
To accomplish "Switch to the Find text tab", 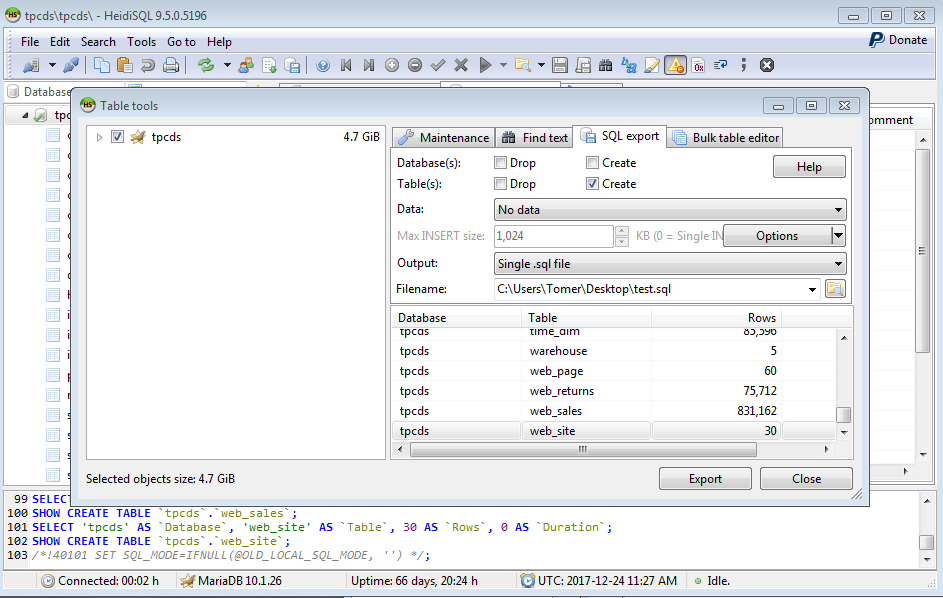I will [534, 138].
